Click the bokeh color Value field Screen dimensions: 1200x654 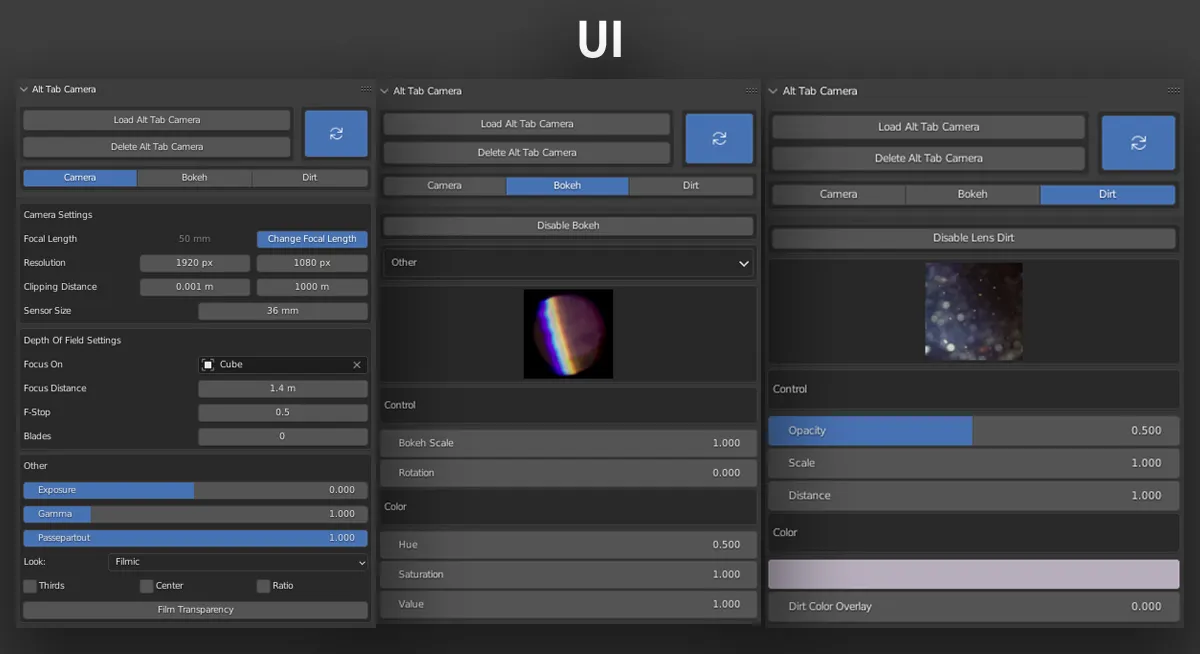tap(568, 604)
